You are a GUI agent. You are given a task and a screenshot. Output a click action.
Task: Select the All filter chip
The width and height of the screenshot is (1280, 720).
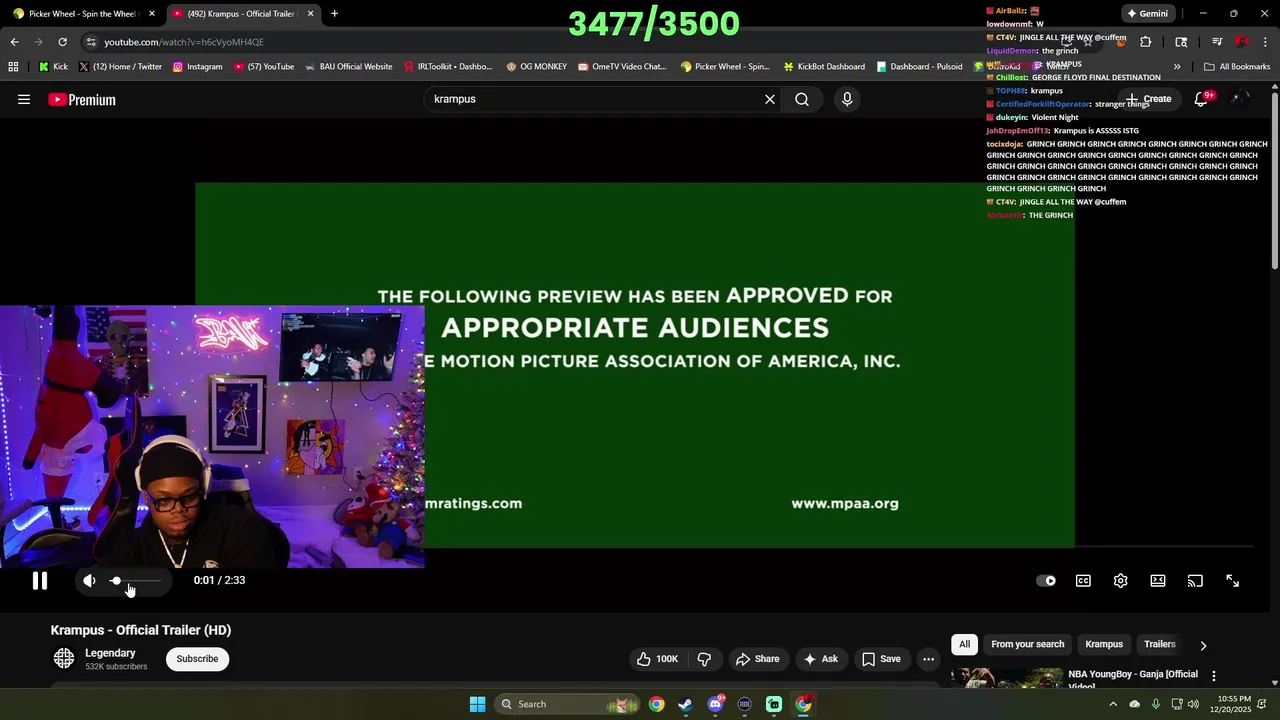click(x=964, y=644)
